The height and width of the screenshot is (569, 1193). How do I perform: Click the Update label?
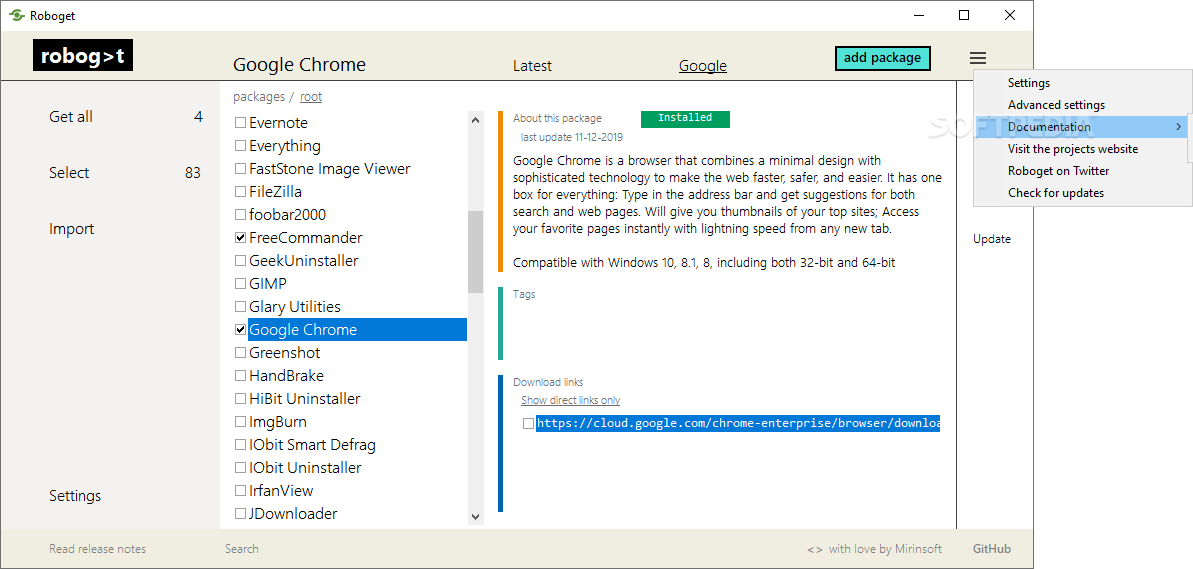tap(991, 239)
